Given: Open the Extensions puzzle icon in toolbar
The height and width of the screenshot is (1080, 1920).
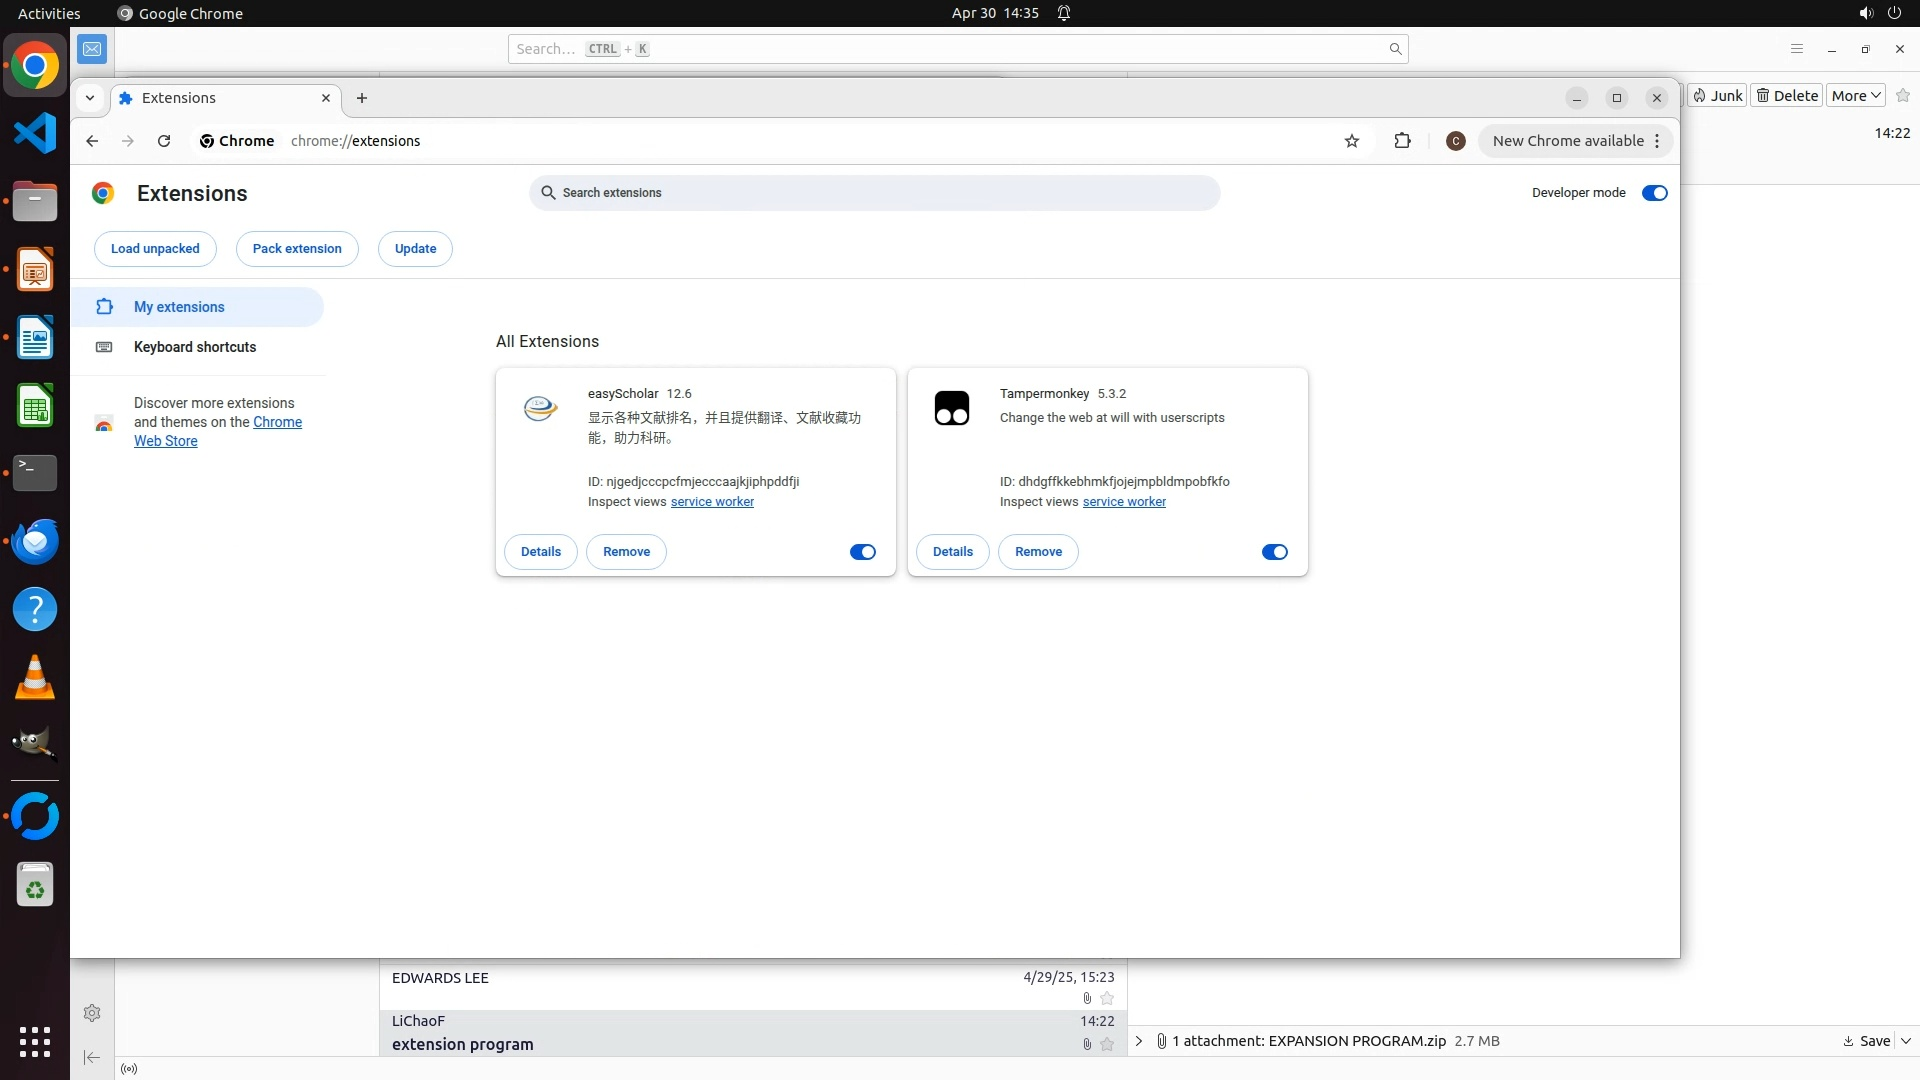Looking at the screenshot, I should (1402, 141).
